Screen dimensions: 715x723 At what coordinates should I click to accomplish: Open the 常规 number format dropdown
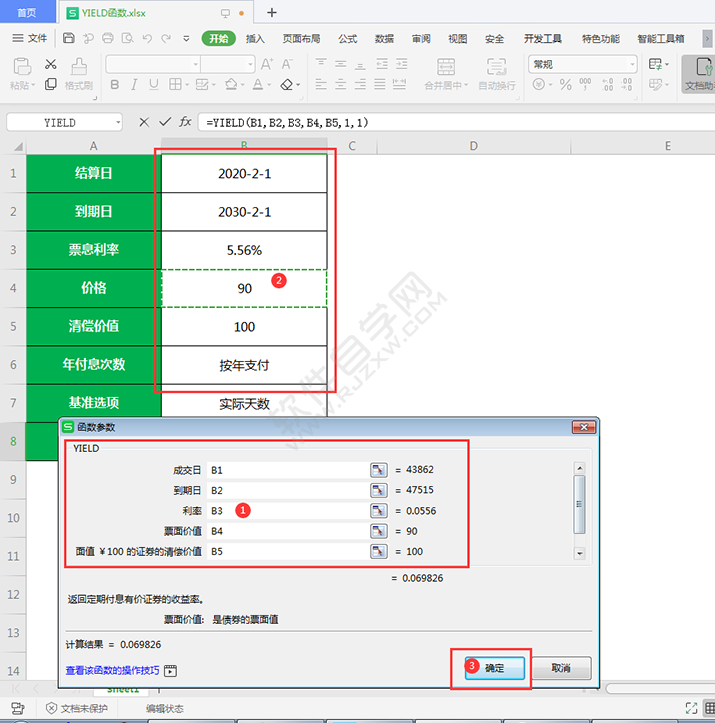click(x=632, y=65)
